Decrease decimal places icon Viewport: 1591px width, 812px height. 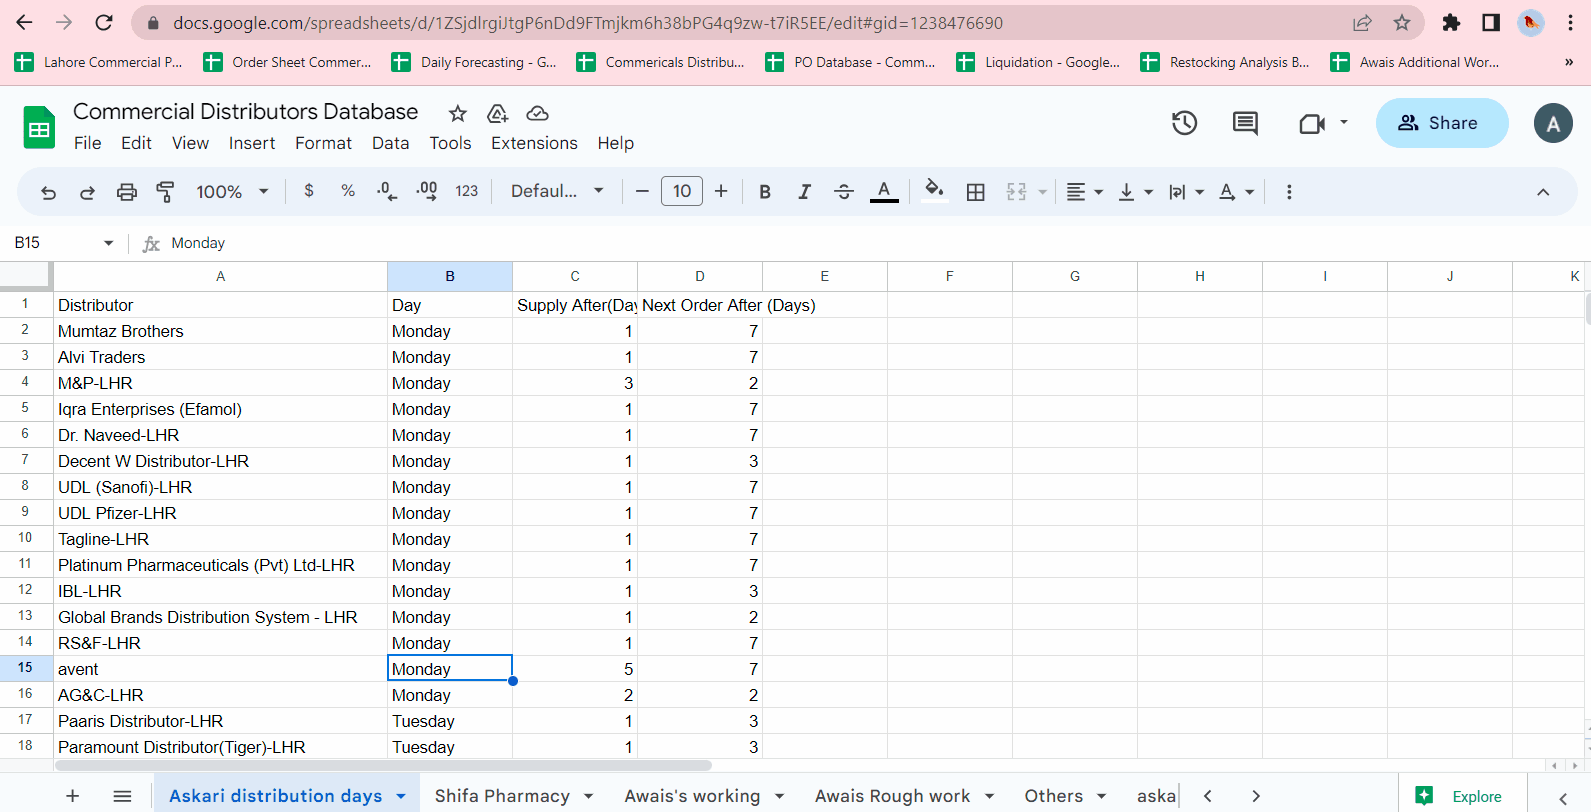coord(387,191)
